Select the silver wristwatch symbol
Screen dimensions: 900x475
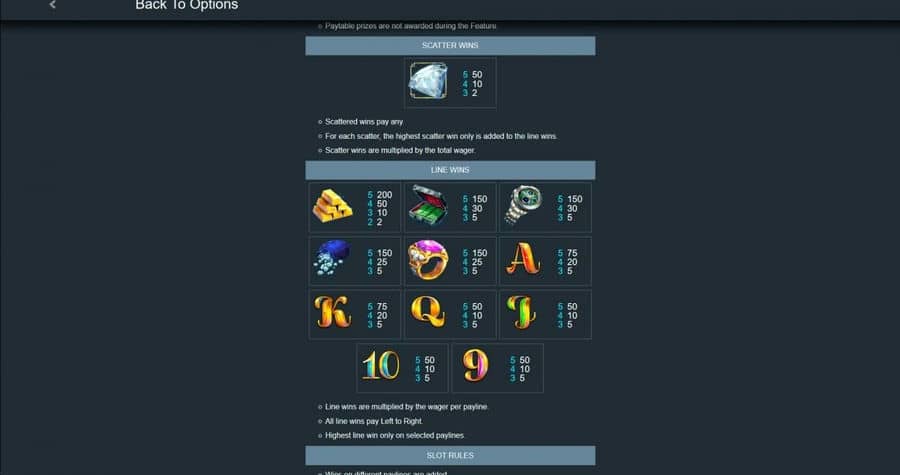click(523, 205)
